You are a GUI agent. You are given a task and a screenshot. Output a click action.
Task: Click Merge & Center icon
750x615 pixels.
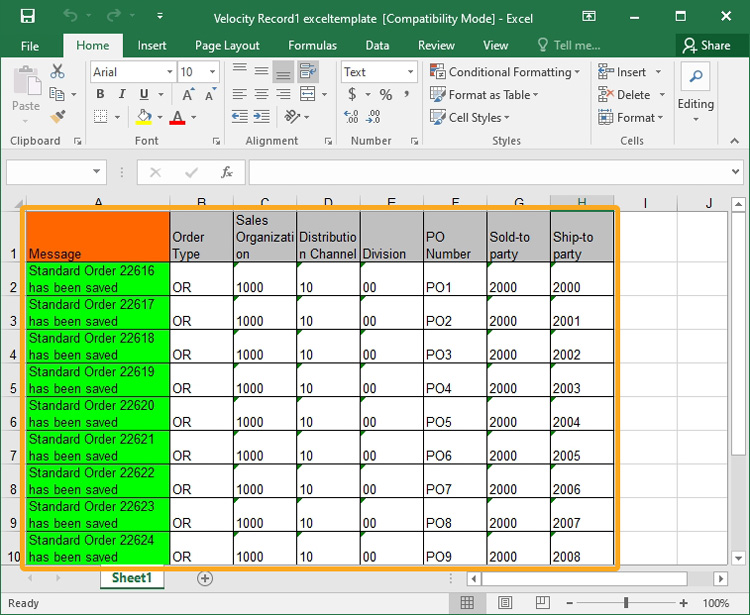[x=308, y=94]
